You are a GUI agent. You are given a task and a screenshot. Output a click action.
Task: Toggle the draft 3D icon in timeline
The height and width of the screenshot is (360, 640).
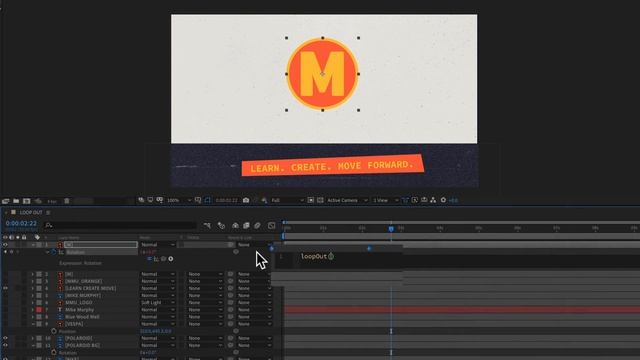point(221,225)
